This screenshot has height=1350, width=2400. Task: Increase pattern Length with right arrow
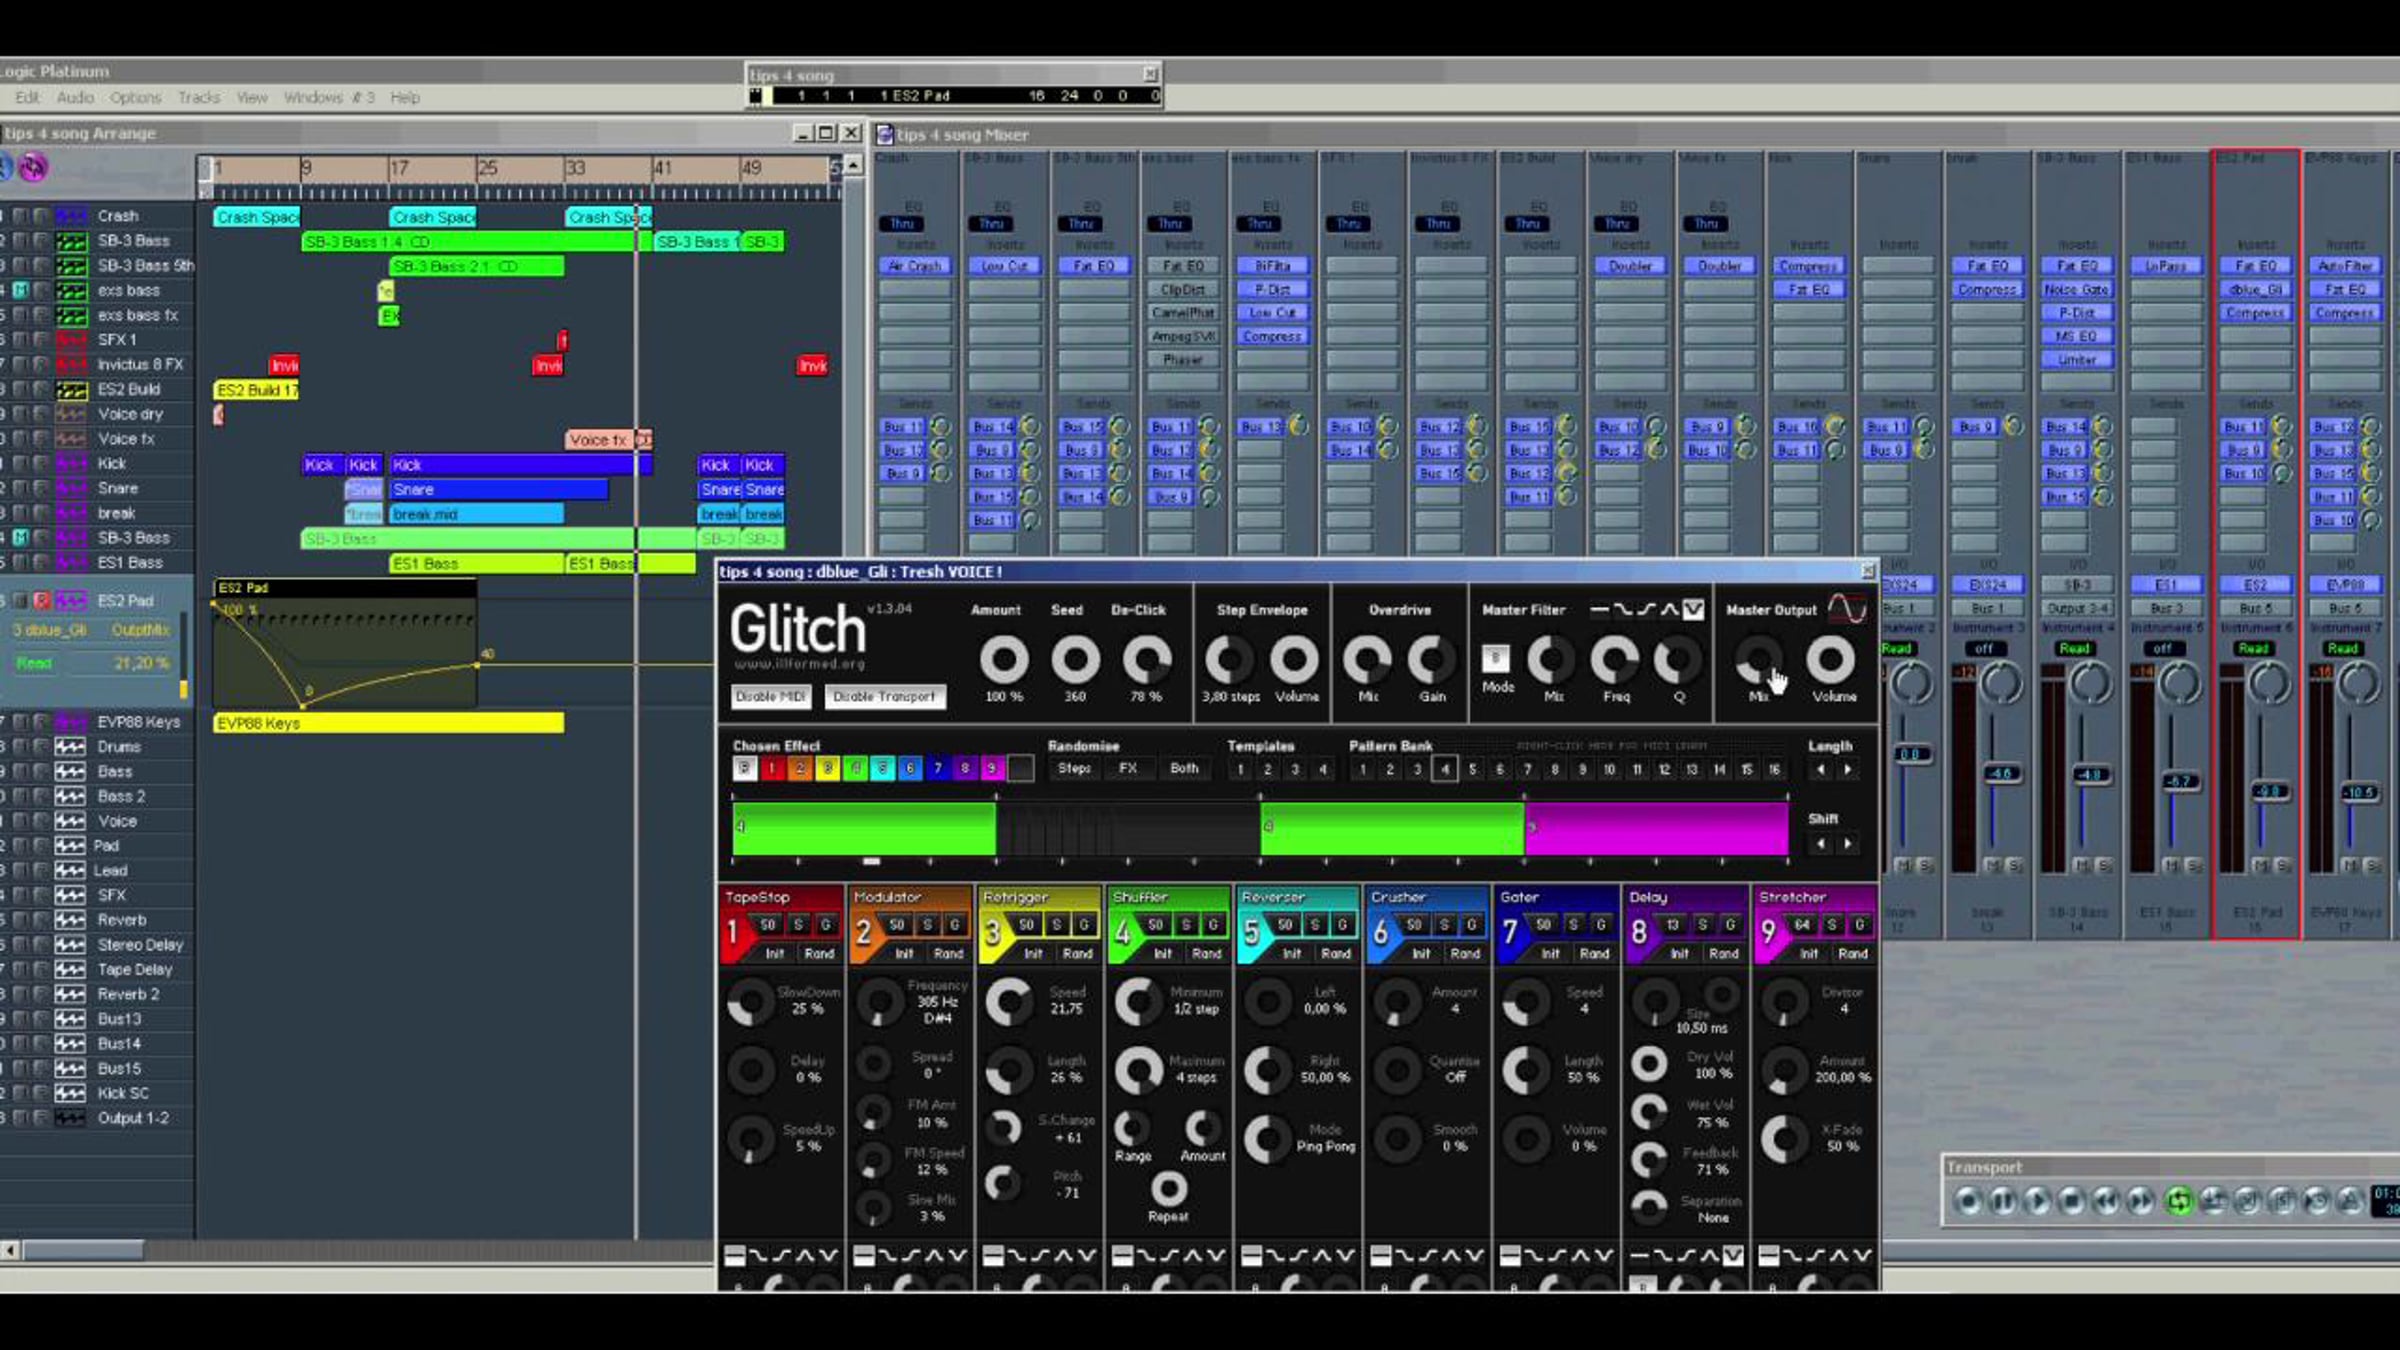click(1848, 769)
